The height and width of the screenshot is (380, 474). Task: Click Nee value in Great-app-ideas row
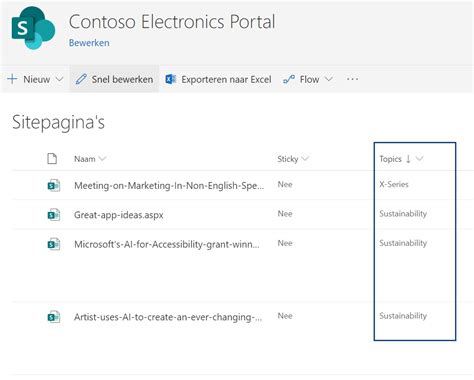[x=285, y=214]
